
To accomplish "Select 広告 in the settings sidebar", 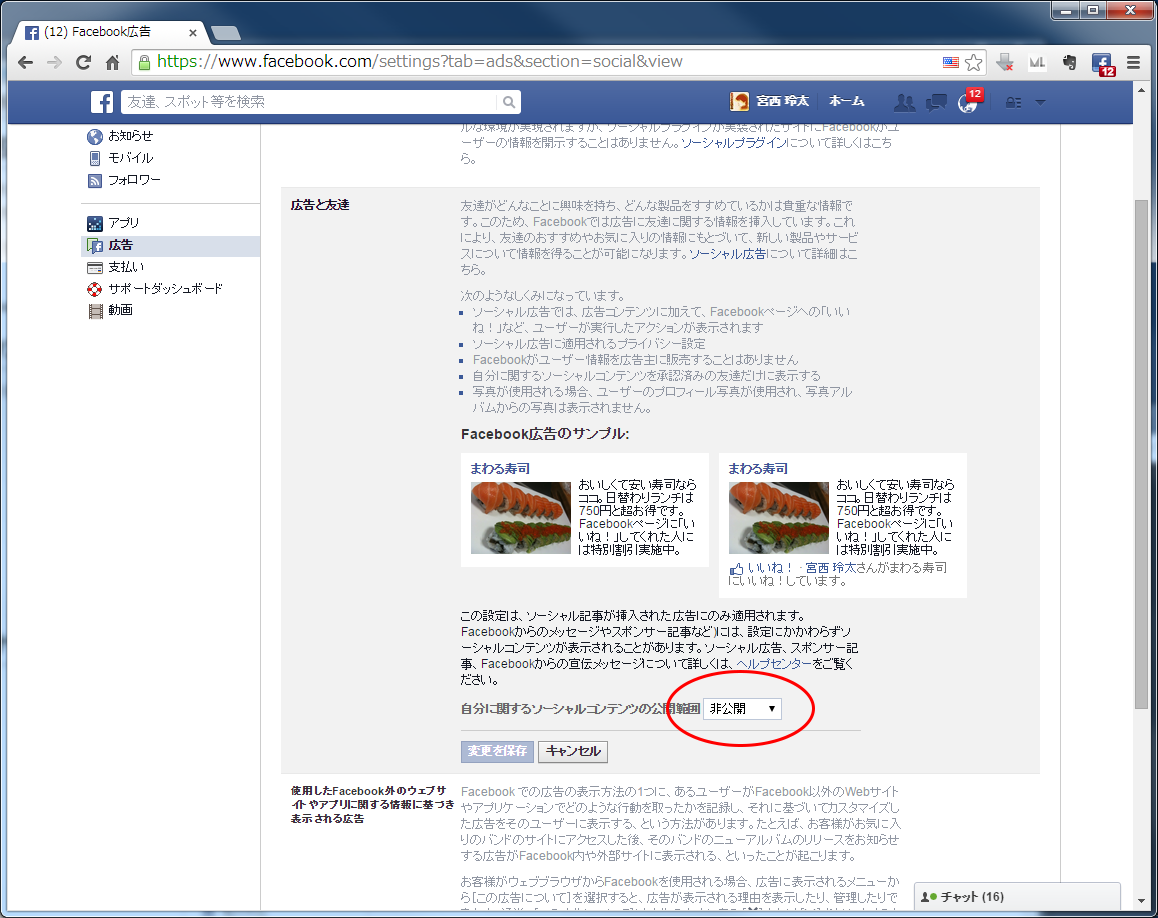I will [x=170, y=246].
